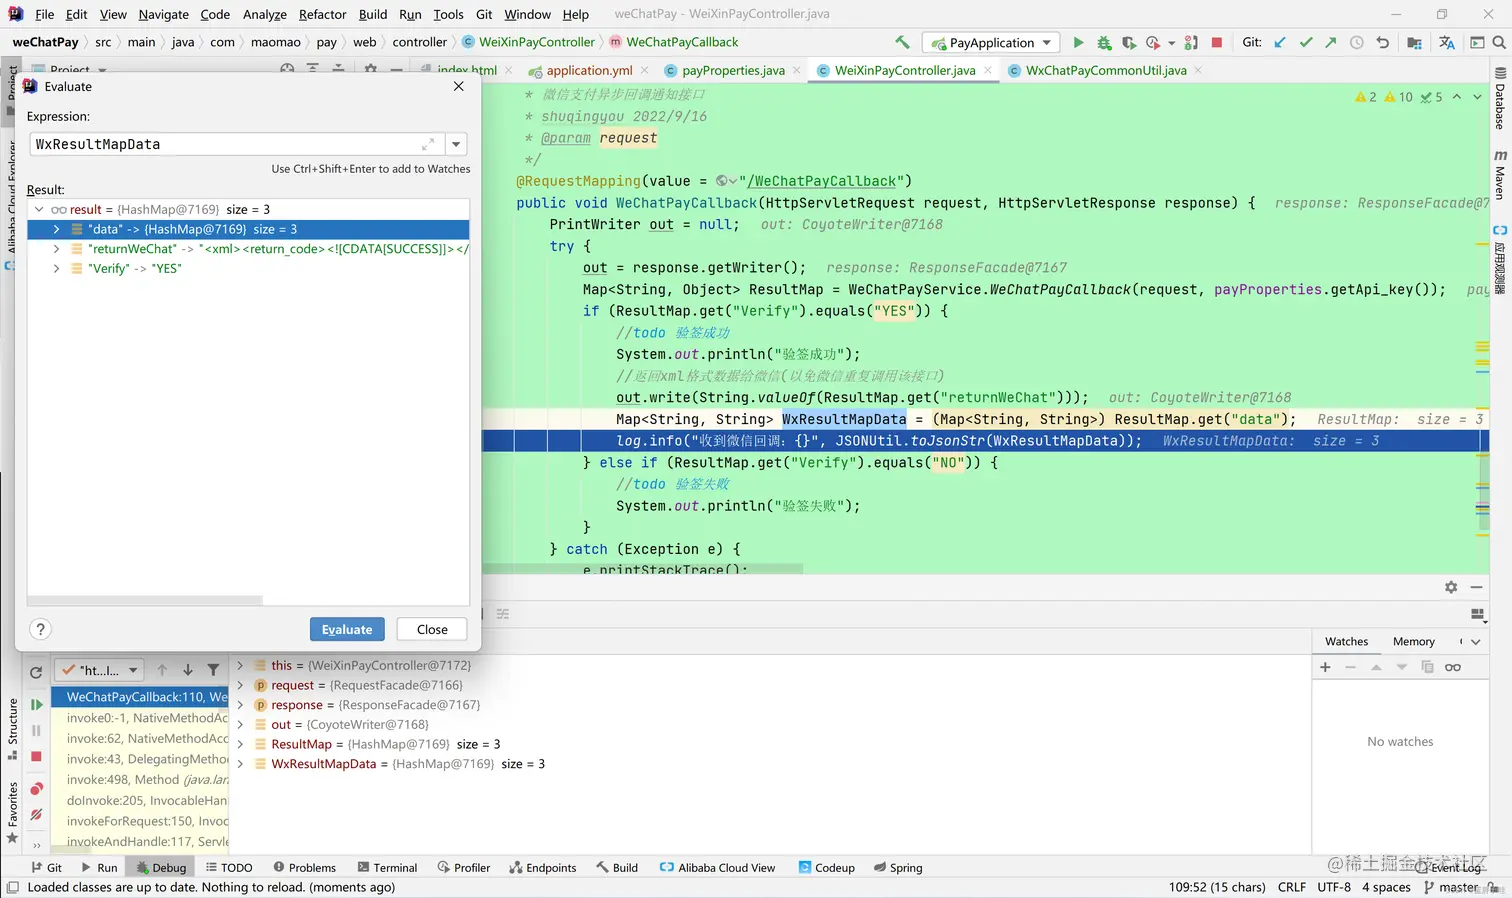Open Alibaba Cloud View tool window
The width and height of the screenshot is (1512, 898).
717,868
